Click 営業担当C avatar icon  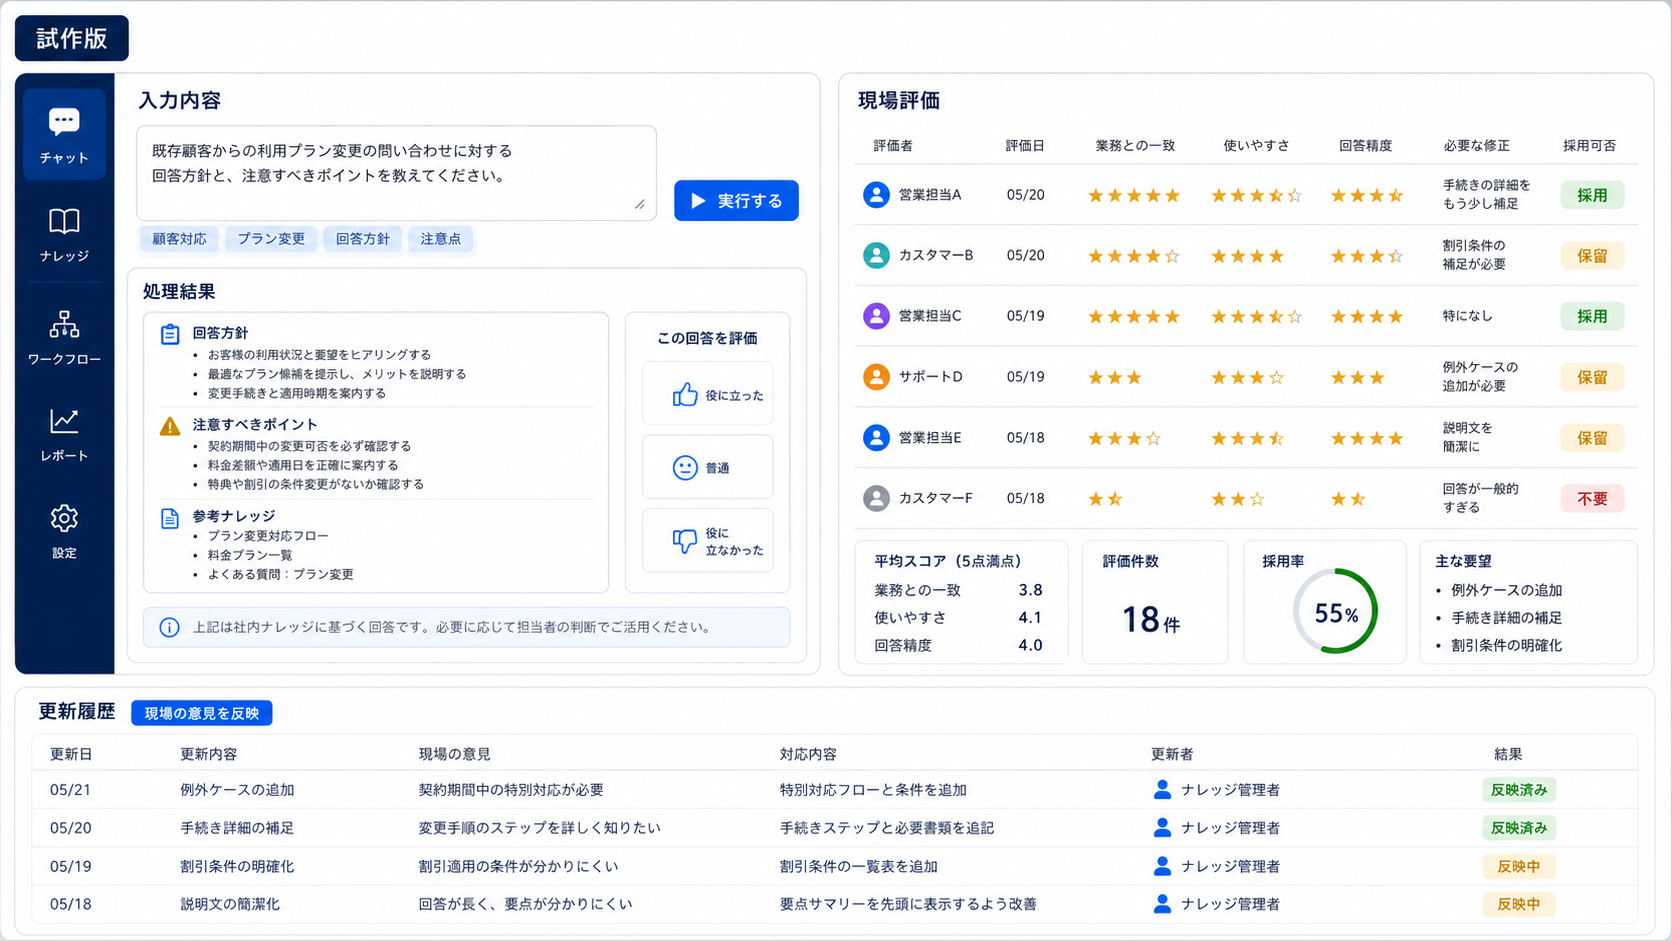[x=876, y=316]
